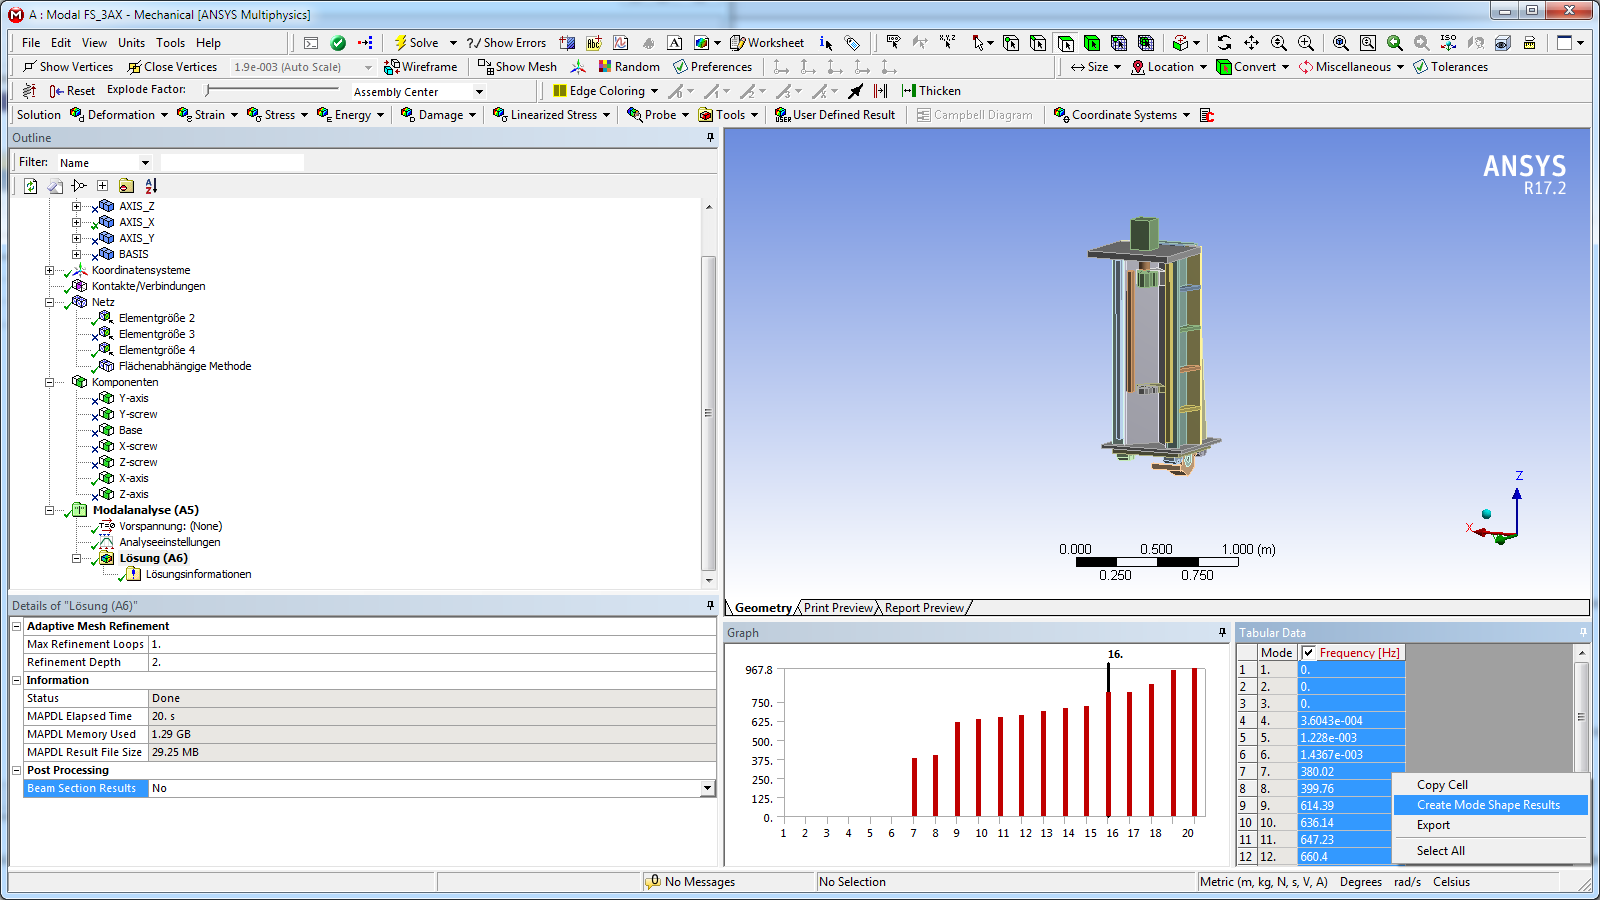This screenshot has height=900, width=1600.
Task: Expand the Koordinatensysteme tree node
Action: coord(49,270)
